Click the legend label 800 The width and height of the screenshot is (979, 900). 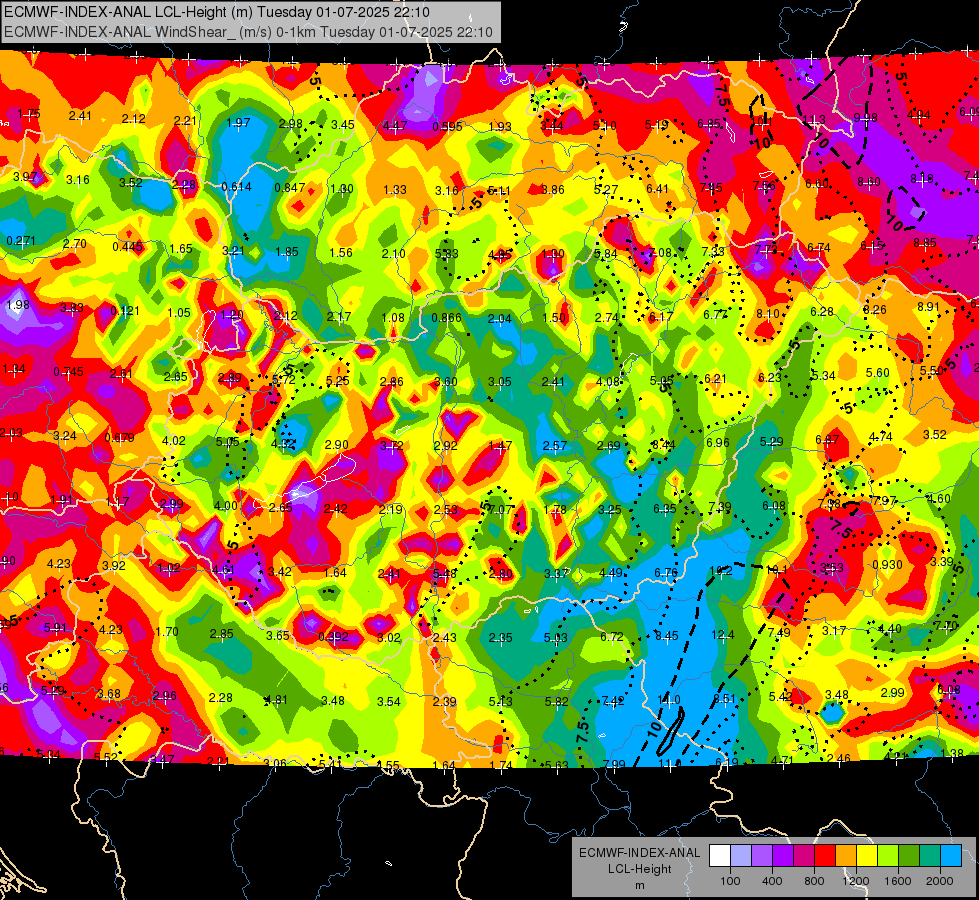tap(814, 881)
